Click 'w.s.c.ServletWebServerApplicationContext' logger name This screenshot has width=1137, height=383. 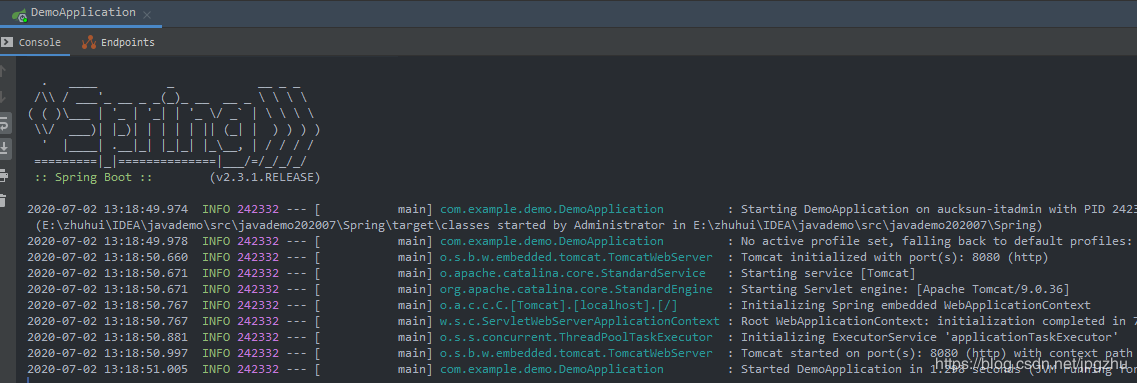pos(580,321)
